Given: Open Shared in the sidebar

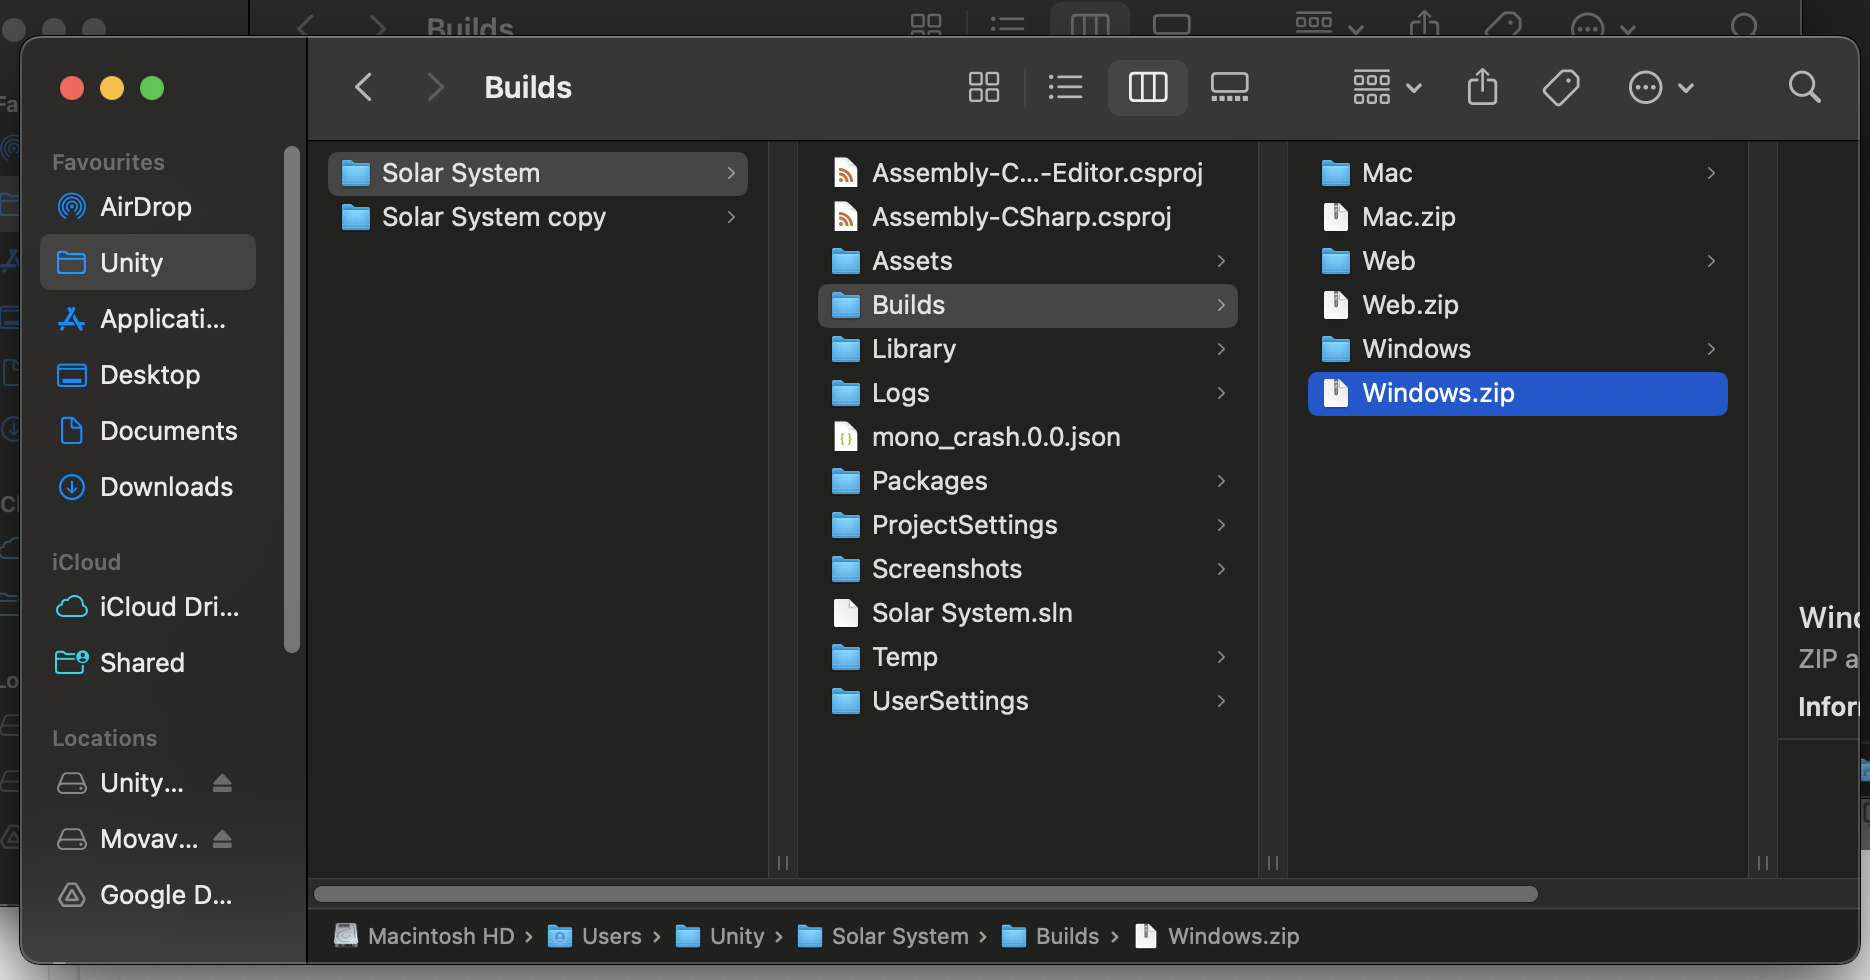Looking at the screenshot, I should (148, 663).
